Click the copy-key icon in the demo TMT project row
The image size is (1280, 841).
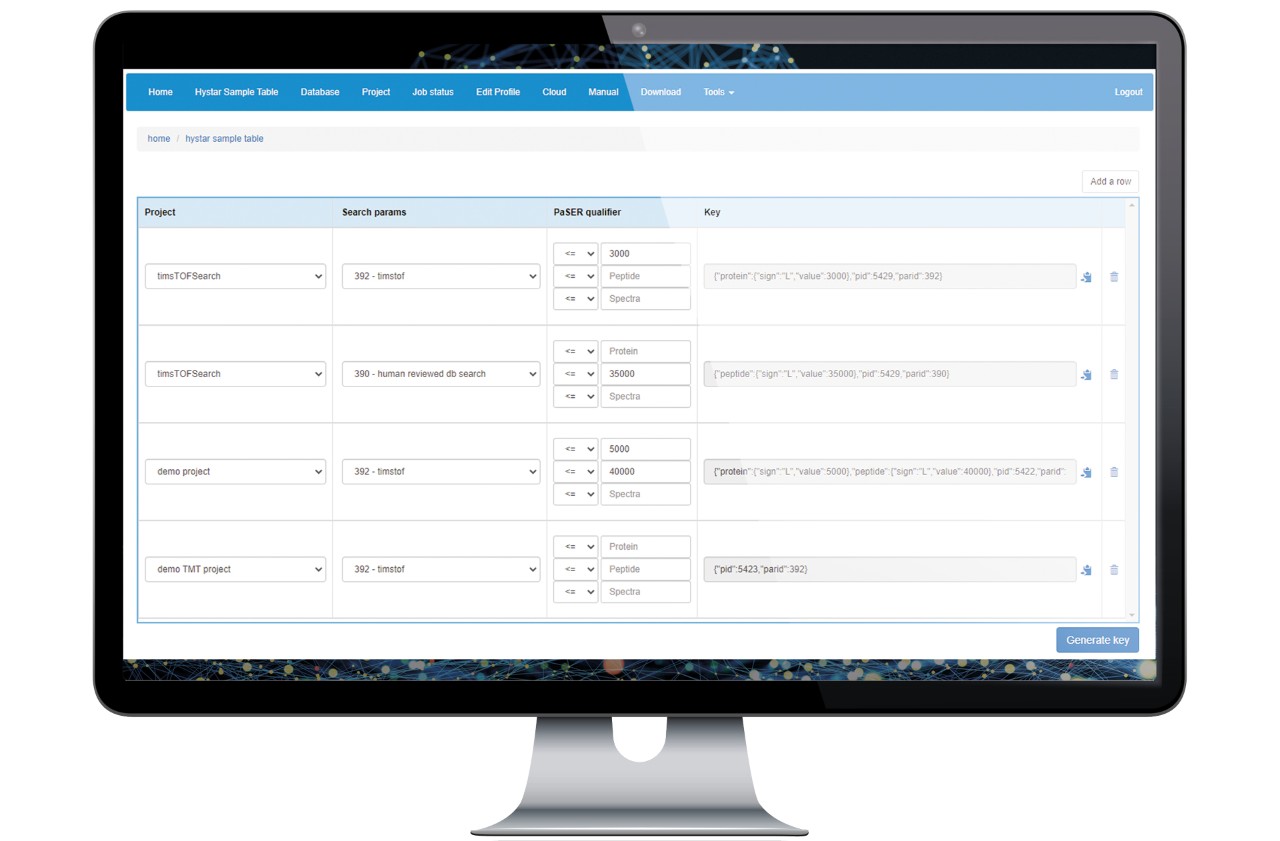(x=1086, y=569)
